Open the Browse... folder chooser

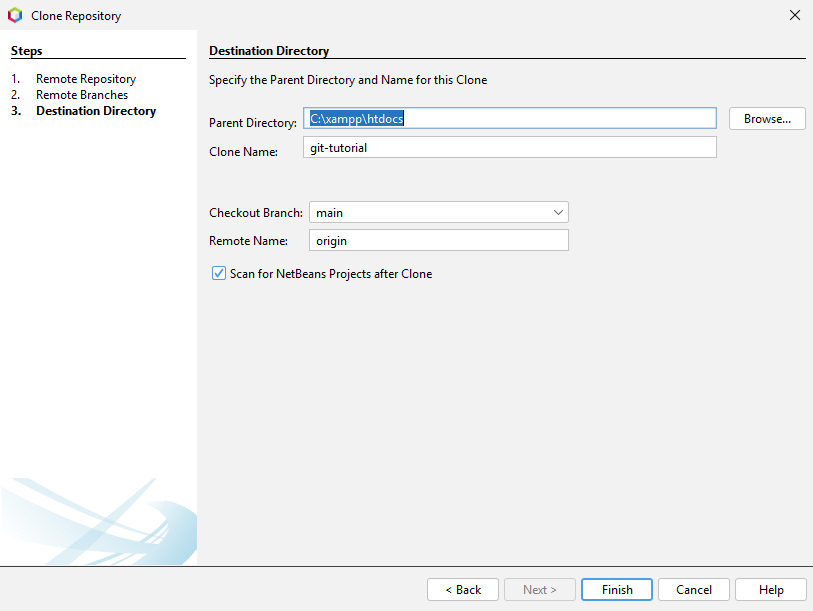pos(767,118)
